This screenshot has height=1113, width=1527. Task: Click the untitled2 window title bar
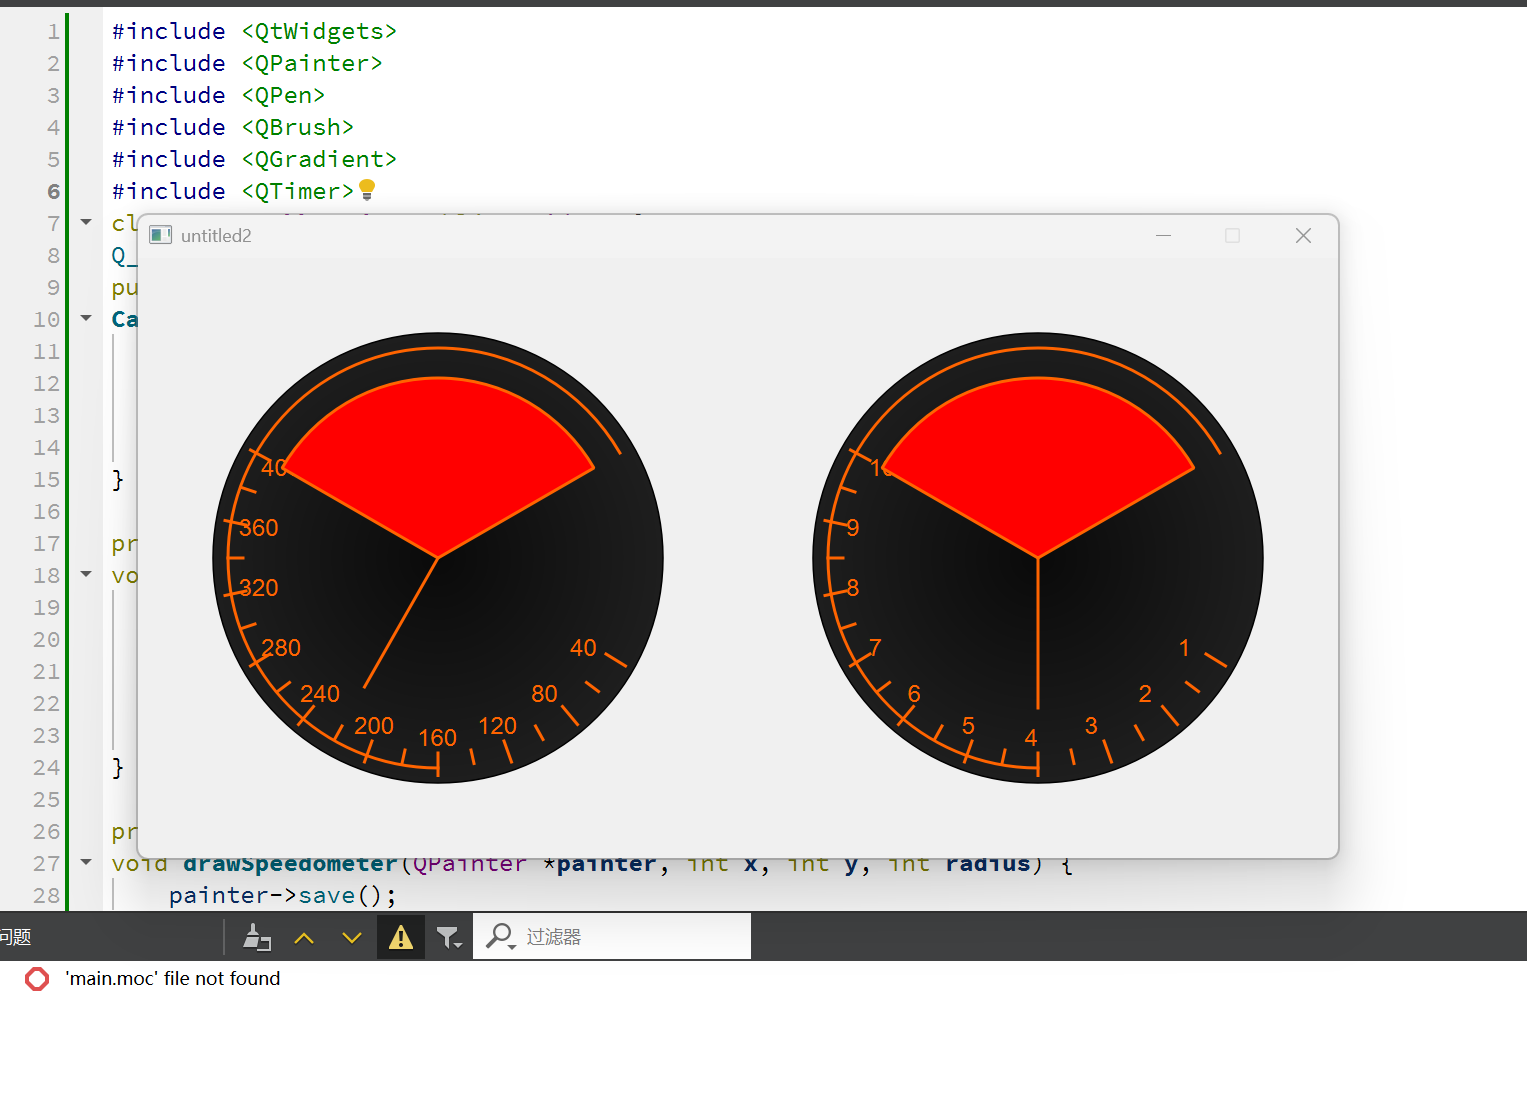(650, 236)
